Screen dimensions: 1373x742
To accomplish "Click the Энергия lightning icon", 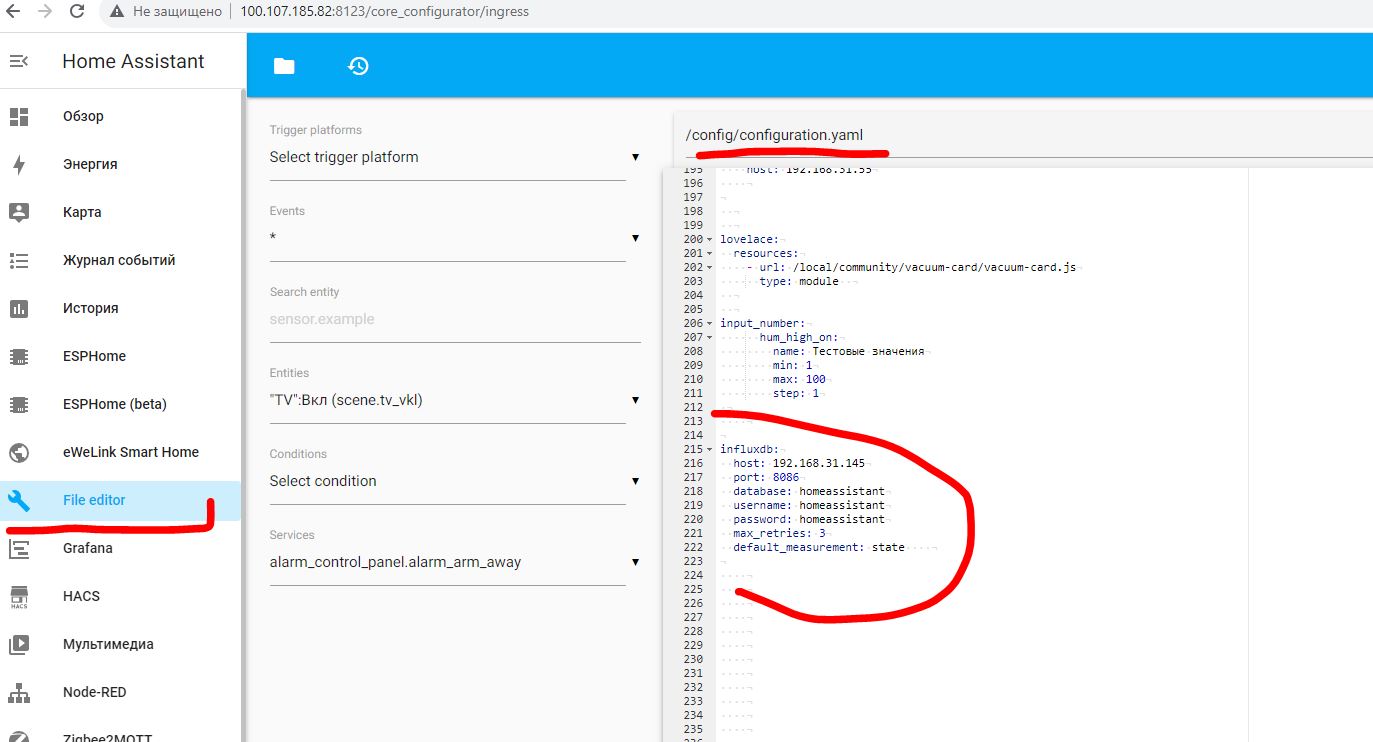I will click(x=19, y=164).
